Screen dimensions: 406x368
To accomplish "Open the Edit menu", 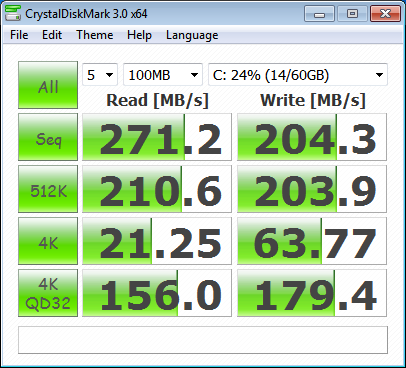I will pos(52,35).
